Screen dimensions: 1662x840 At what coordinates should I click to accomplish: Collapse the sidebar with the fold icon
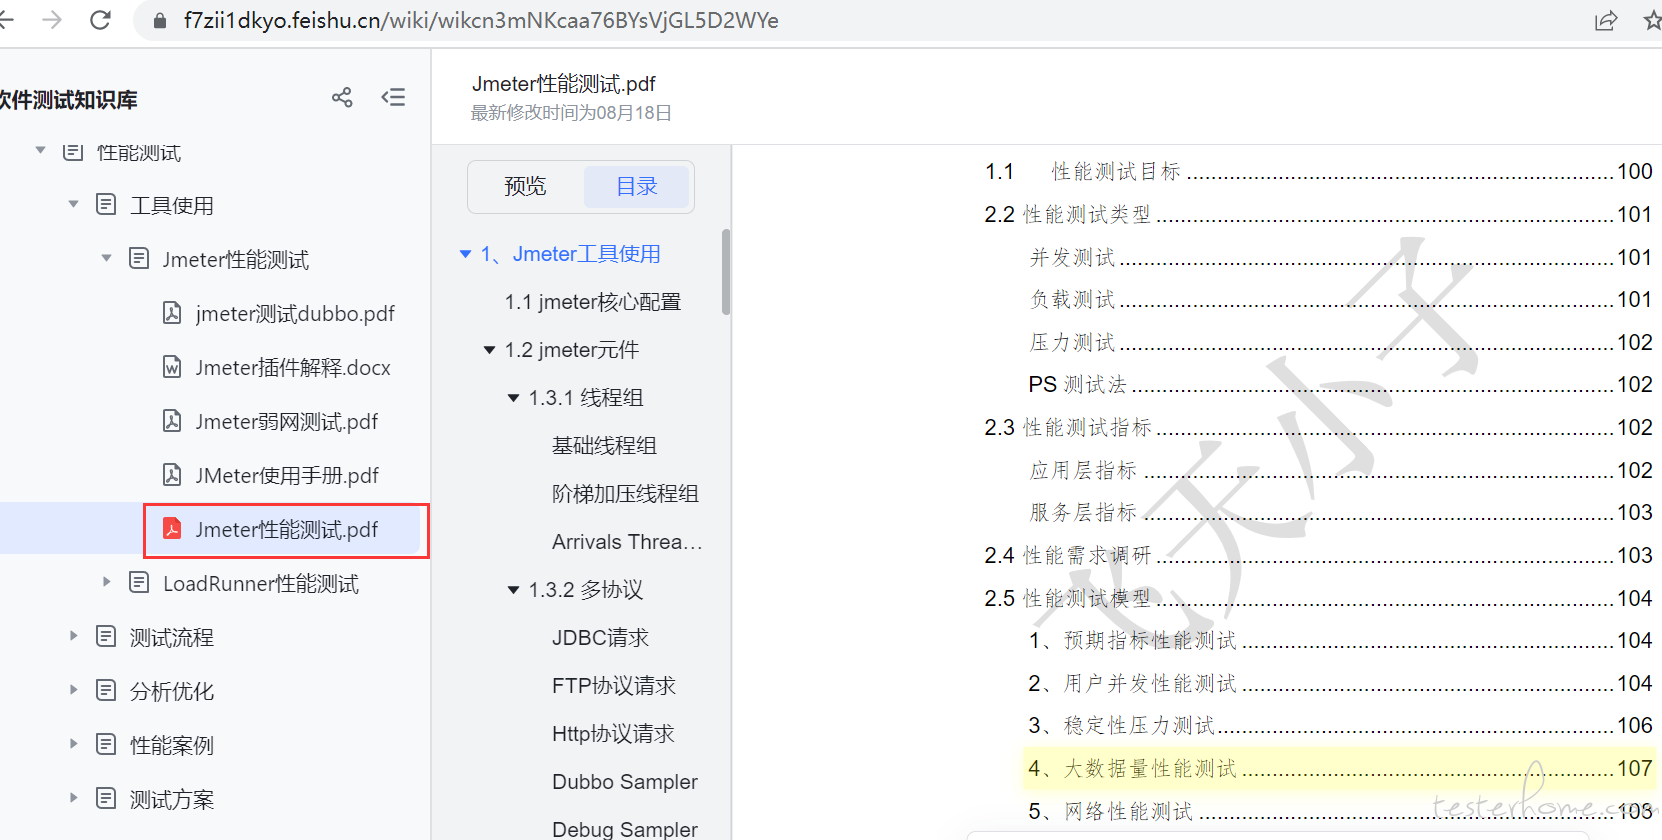point(393,97)
